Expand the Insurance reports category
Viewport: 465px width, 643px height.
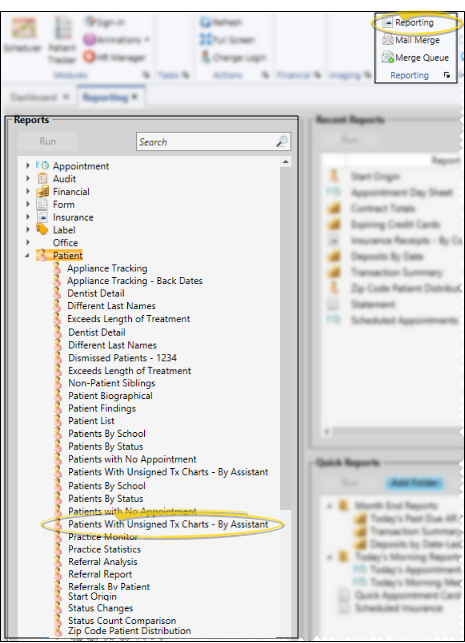[28, 217]
